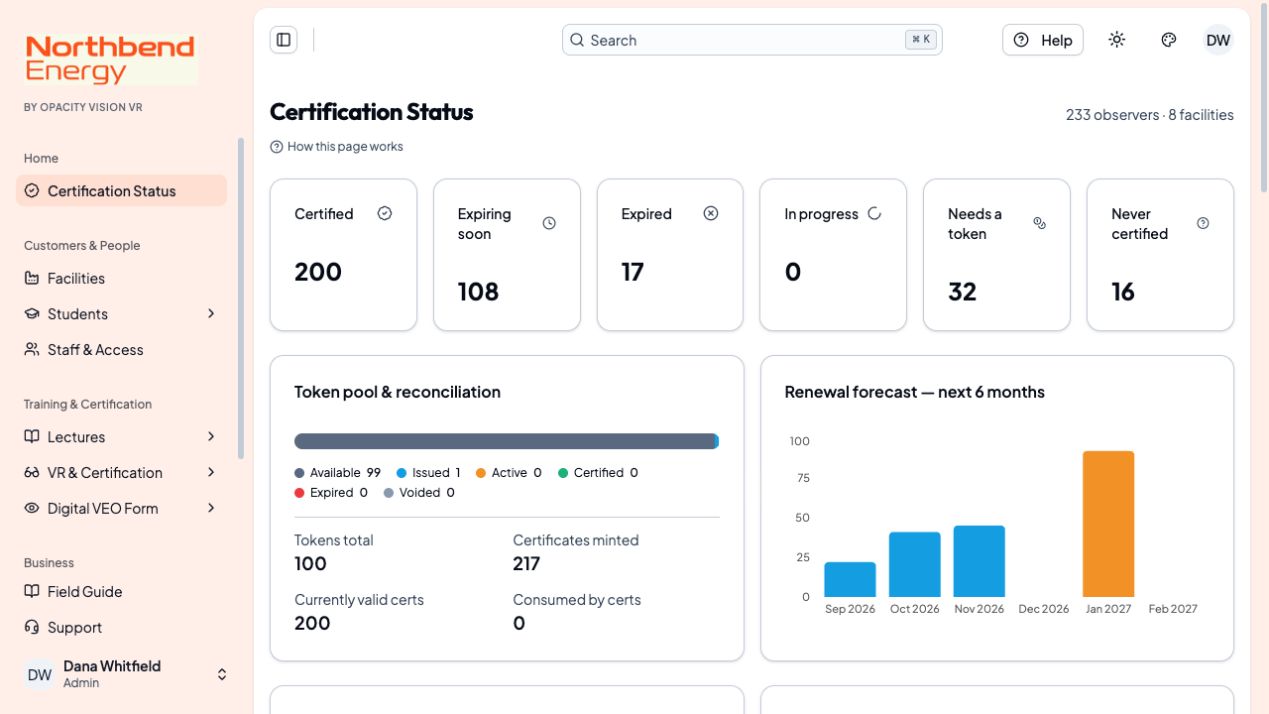Click the "233 observers · 8 facilities" text
The height and width of the screenshot is (714, 1269).
1150,115
